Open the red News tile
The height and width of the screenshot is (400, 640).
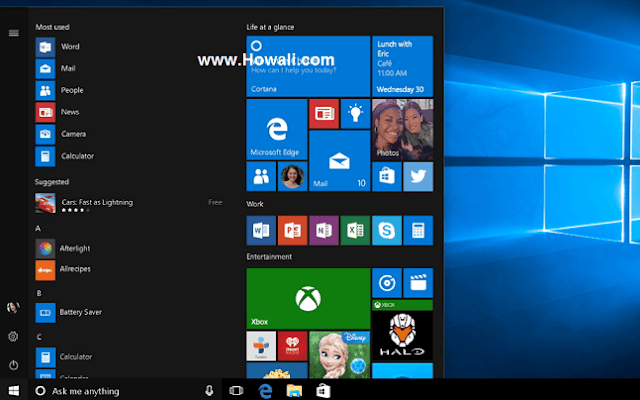pos(324,113)
